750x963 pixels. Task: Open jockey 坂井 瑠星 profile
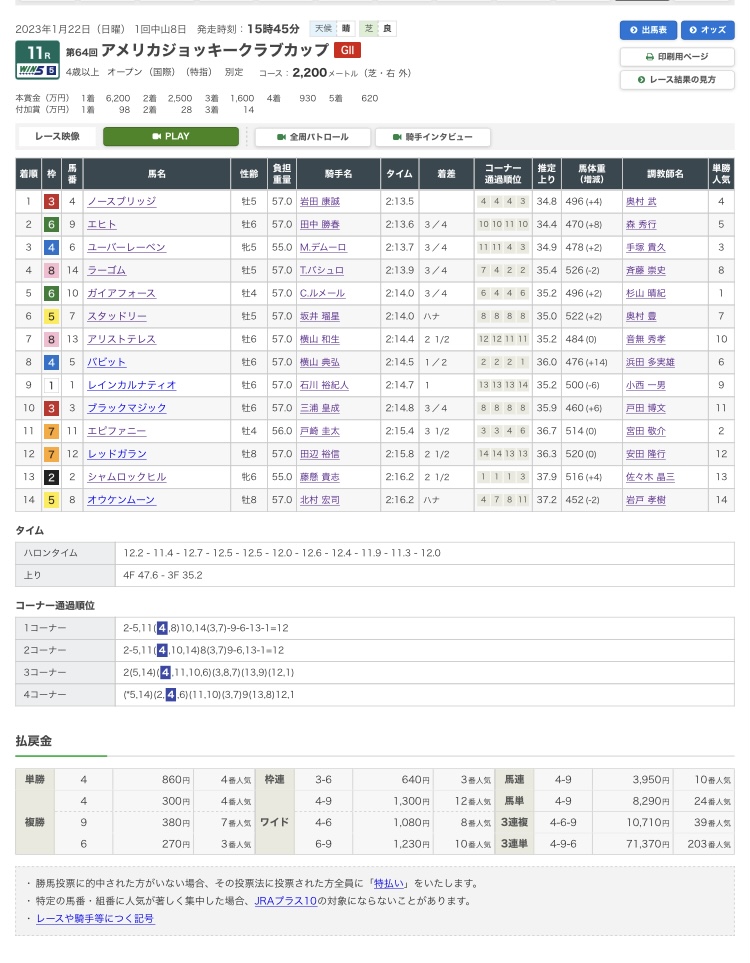point(319,316)
